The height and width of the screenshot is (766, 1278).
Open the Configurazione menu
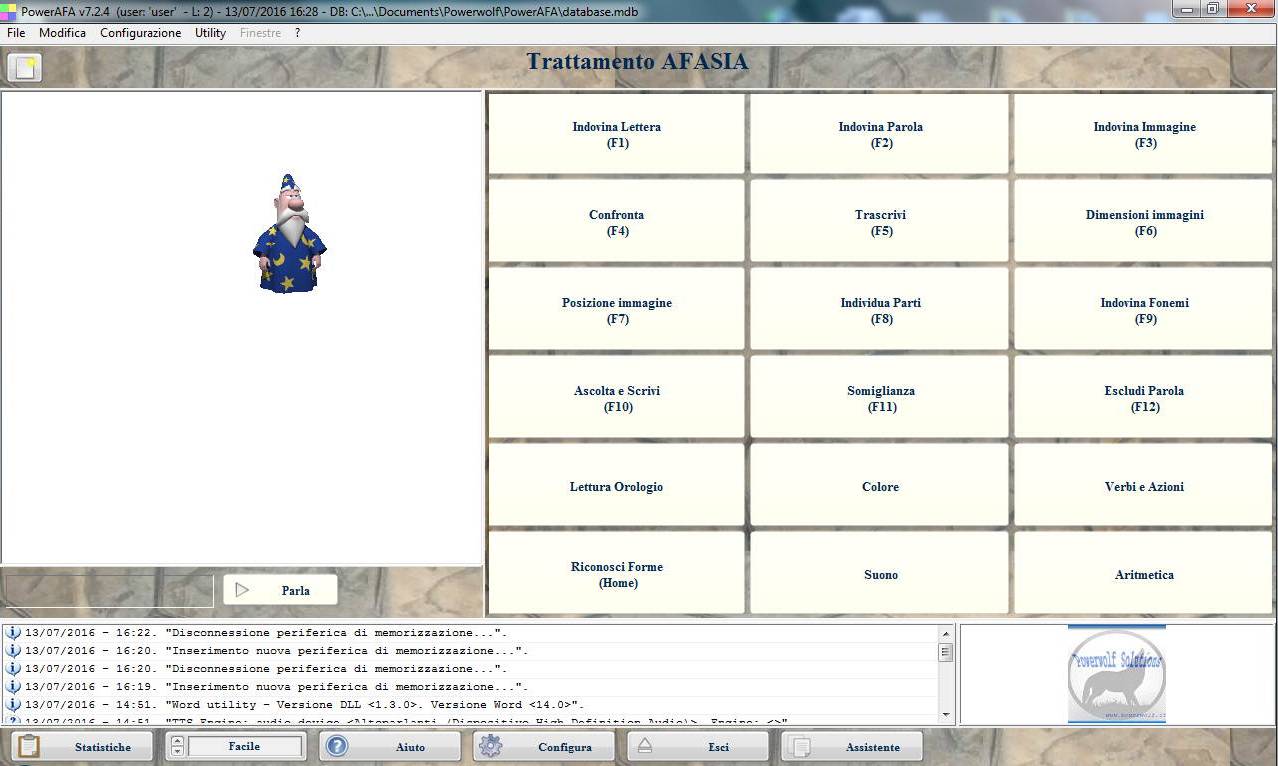click(x=141, y=33)
